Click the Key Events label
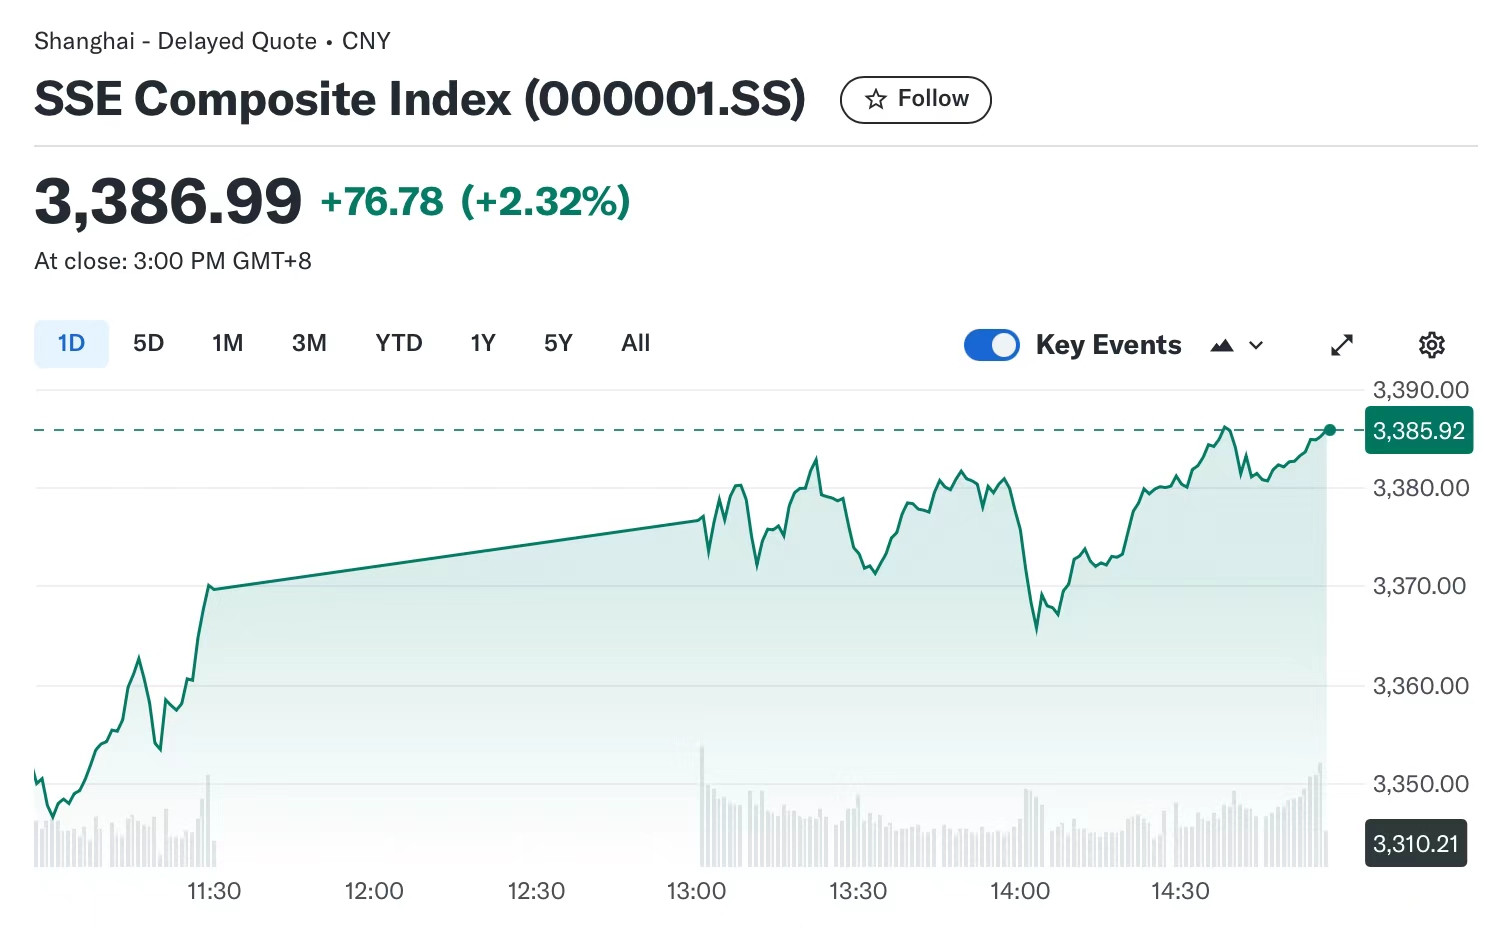Image resolution: width=1510 pixels, height=938 pixels. [1109, 345]
